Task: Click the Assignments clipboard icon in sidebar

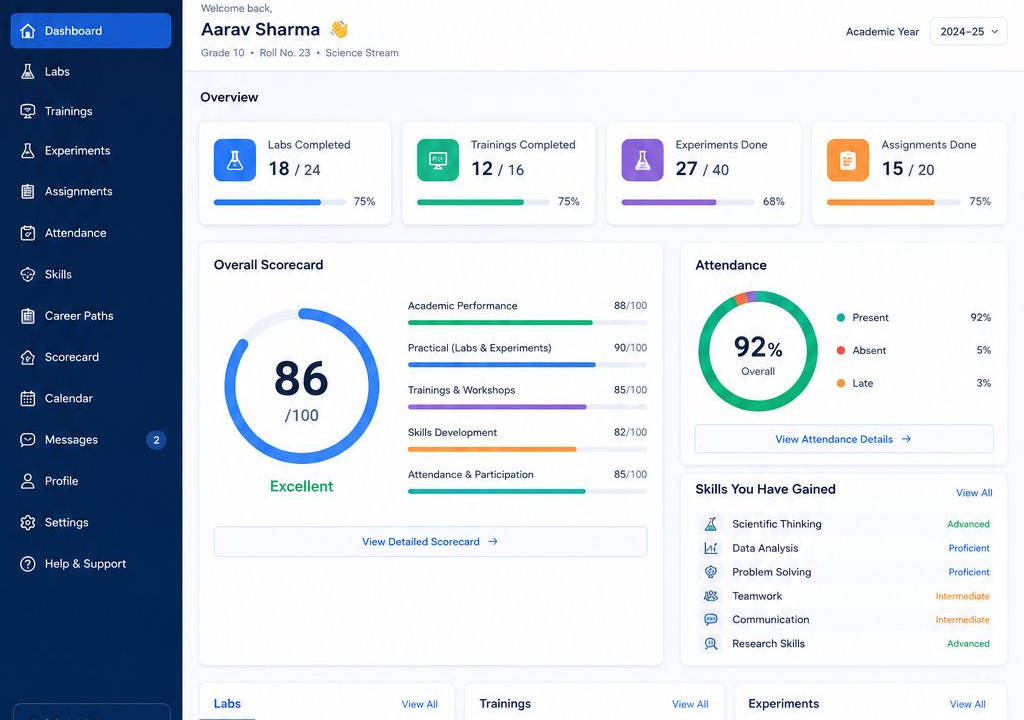Action: 27,191
